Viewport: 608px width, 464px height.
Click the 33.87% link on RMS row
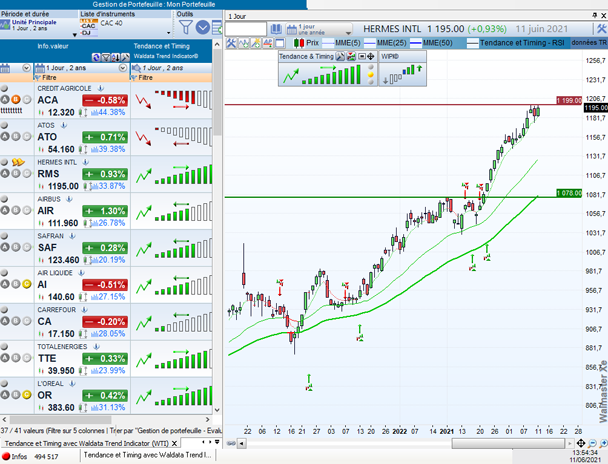(111, 186)
